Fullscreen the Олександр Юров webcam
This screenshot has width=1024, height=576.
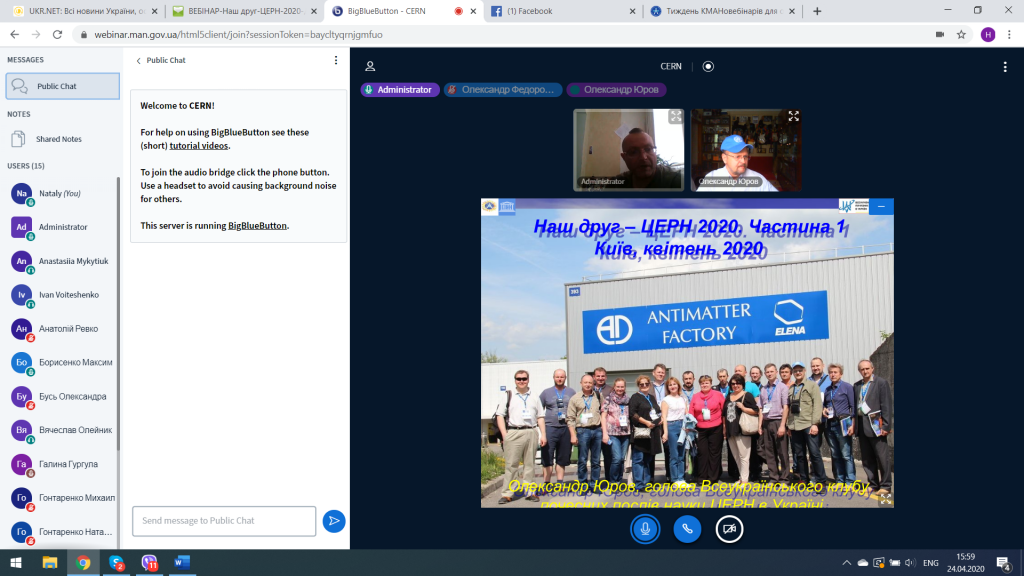pyautogui.click(x=793, y=116)
